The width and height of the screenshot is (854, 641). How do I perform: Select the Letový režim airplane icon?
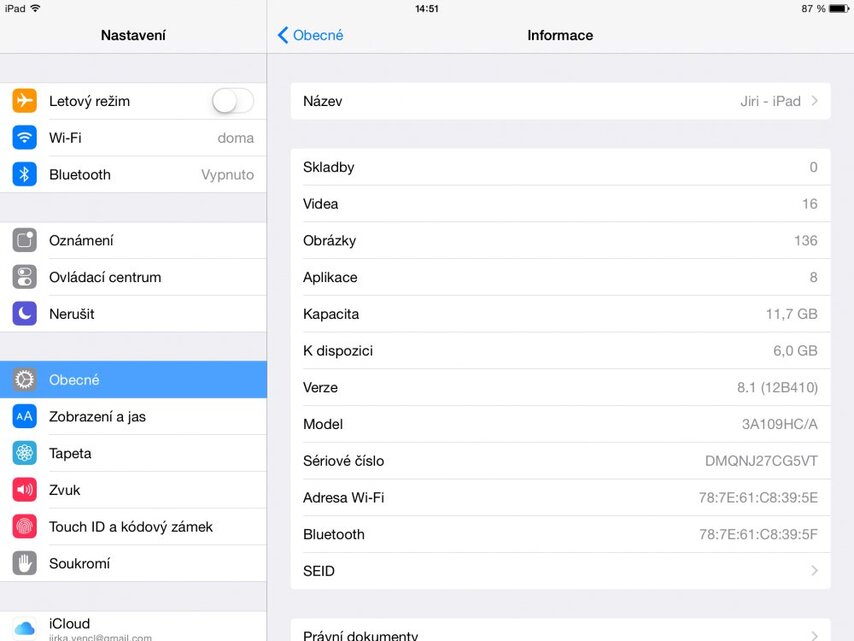click(x=24, y=100)
